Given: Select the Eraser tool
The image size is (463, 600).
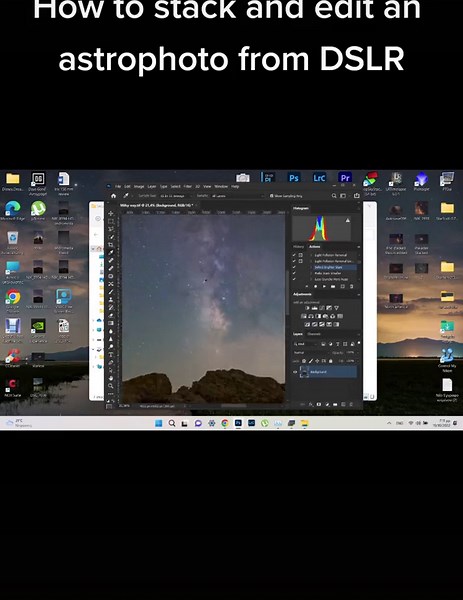Looking at the screenshot, I should click(x=111, y=315).
